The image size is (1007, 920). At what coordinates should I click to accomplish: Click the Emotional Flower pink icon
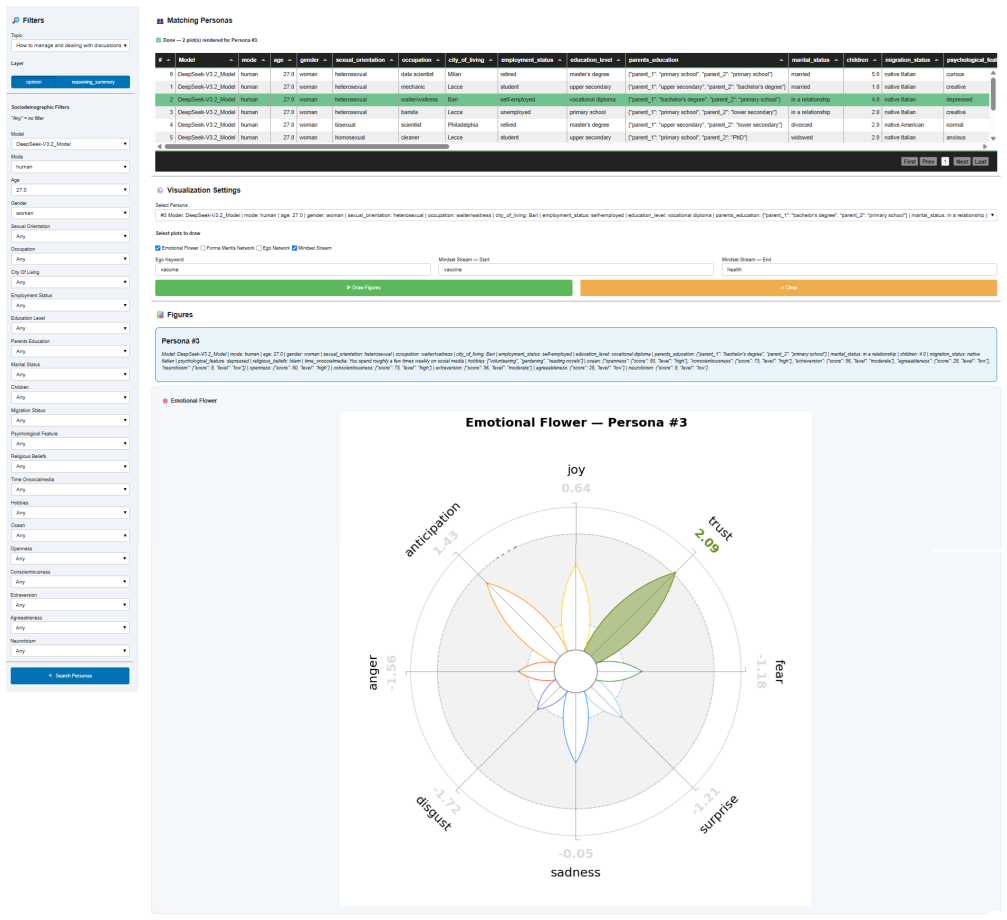coord(165,401)
